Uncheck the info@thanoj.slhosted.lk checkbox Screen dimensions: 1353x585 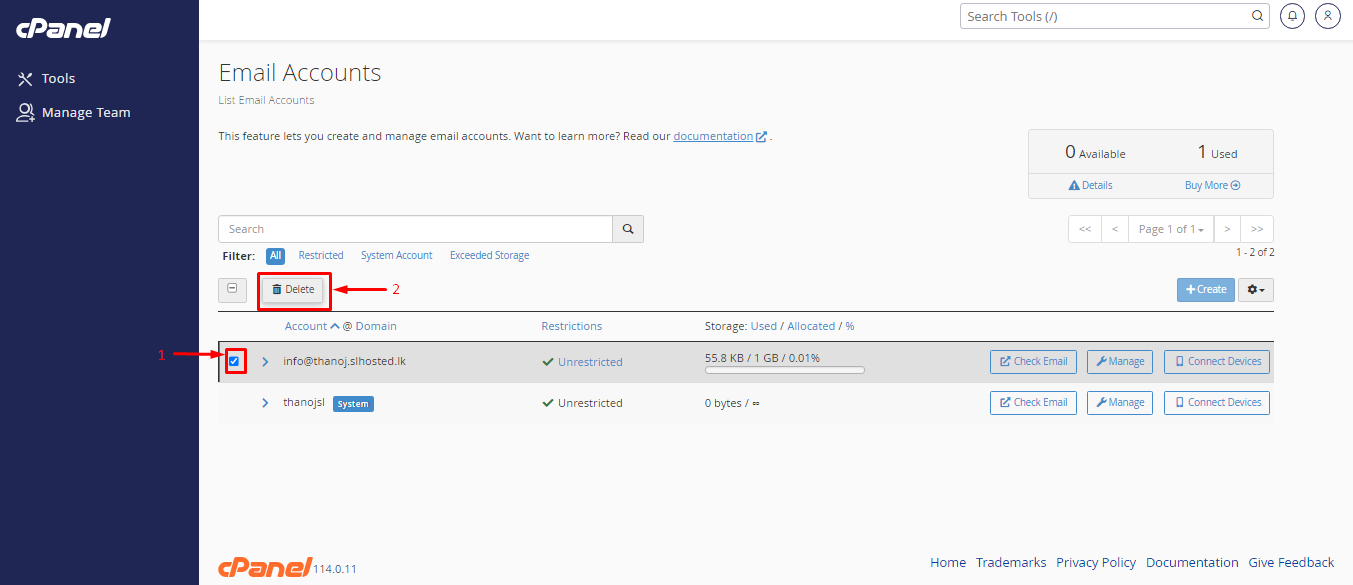[x=234, y=361]
